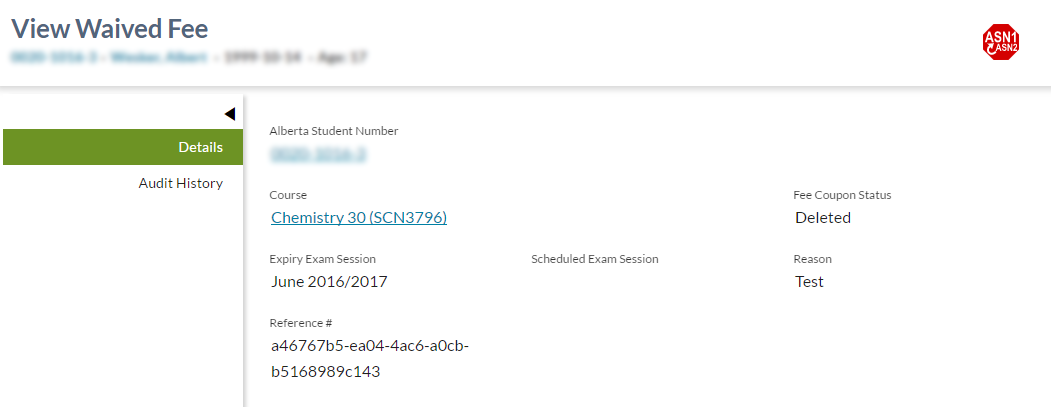Click the Age text in the header
Screen dimensions: 1051x407
coord(344,57)
